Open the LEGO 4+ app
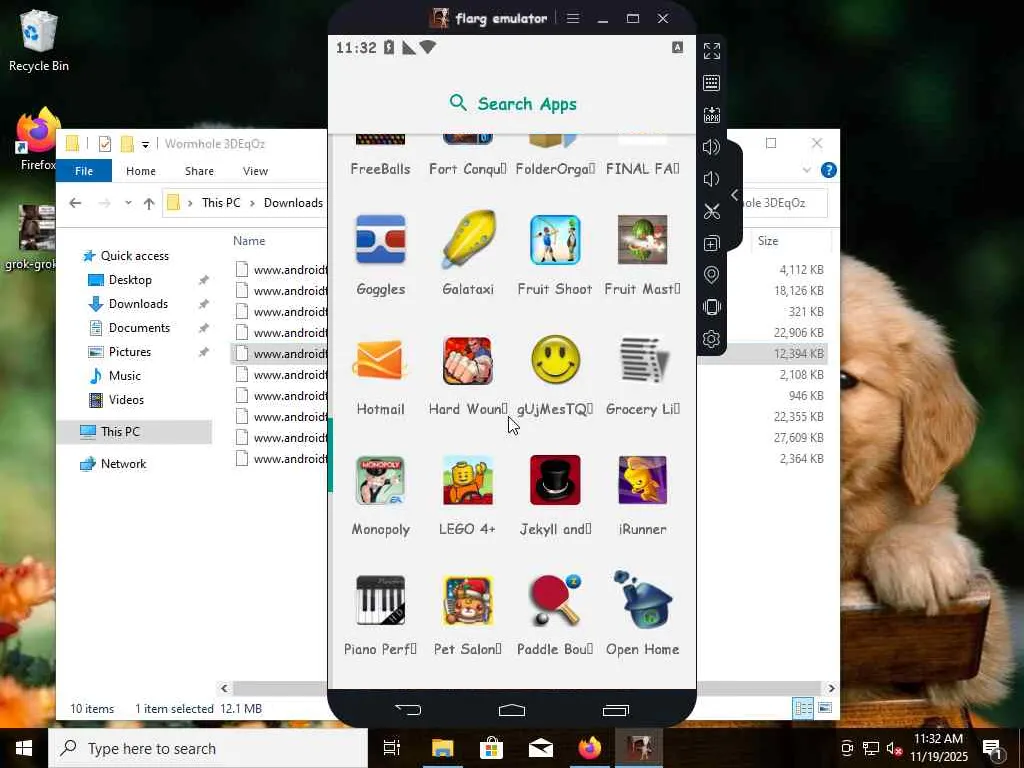This screenshot has height=768, width=1024. [468, 481]
